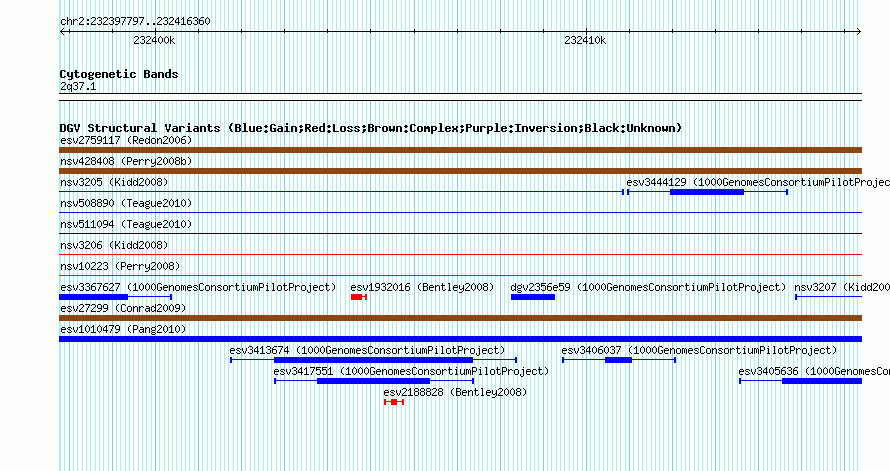
Task: Click the blue esv3405636 gain block
Action: [822, 381]
